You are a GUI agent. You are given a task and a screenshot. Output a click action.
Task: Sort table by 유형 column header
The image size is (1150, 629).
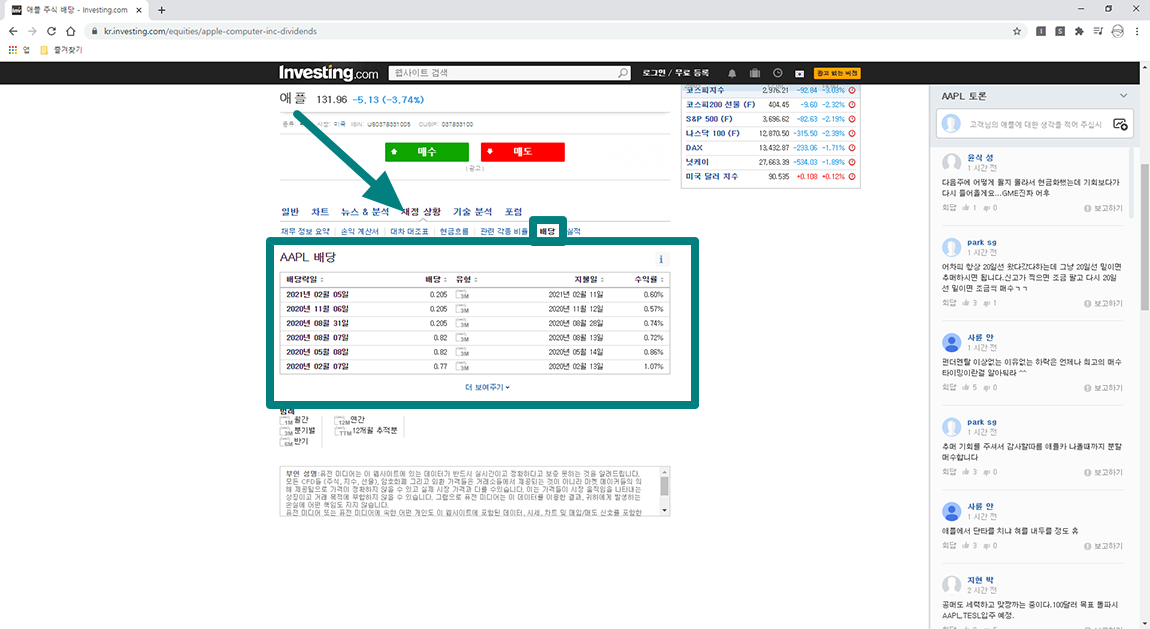(x=466, y=279)
